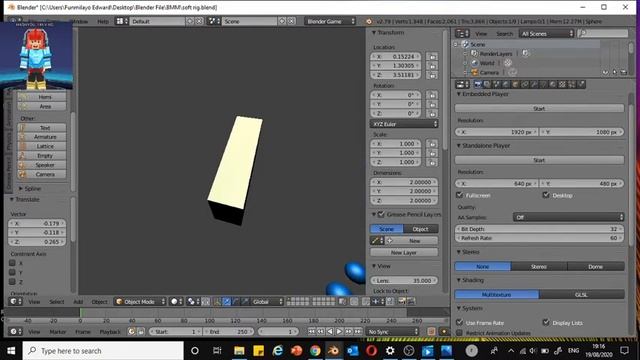Open the Object Mode dropdown
Screen dimensions: 640x360
click(x=140, y=302)
